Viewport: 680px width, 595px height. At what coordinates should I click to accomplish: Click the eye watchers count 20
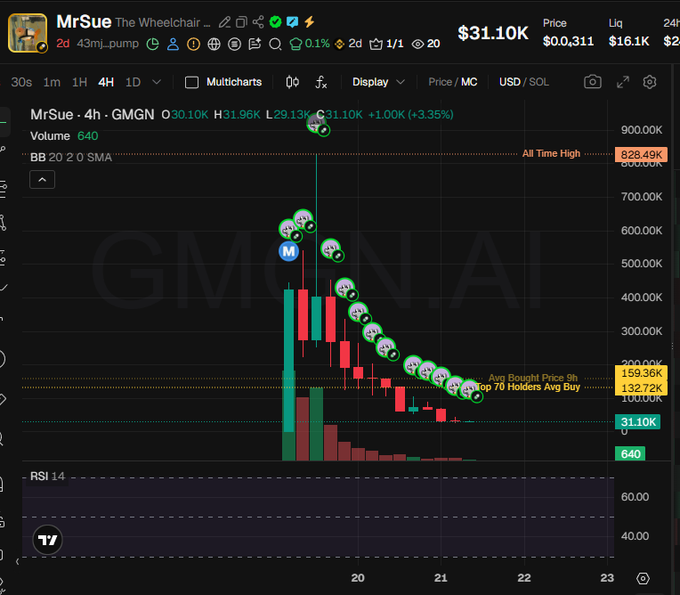pyautogui.click(x=425, y=44)
